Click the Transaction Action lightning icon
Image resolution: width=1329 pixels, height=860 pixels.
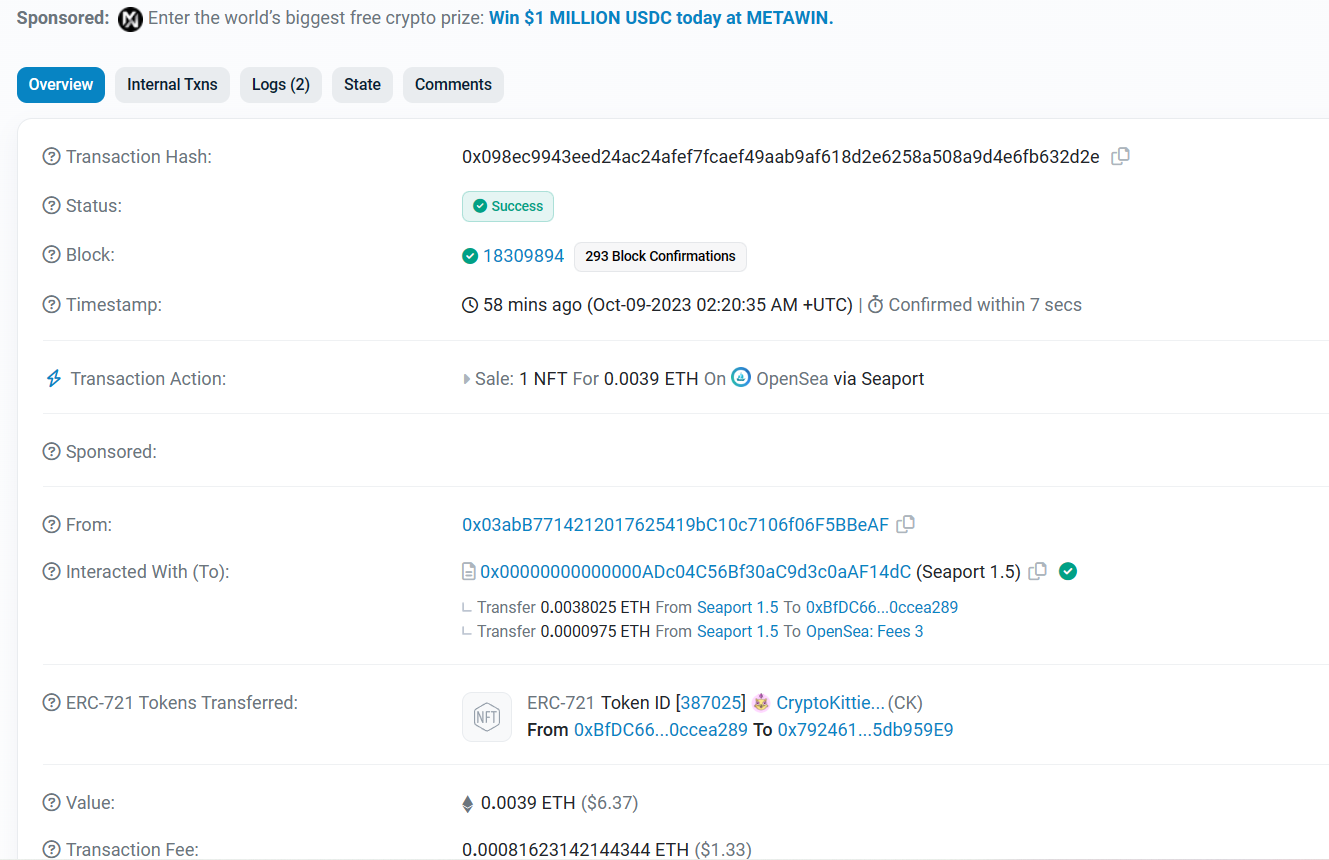[54, 379]
